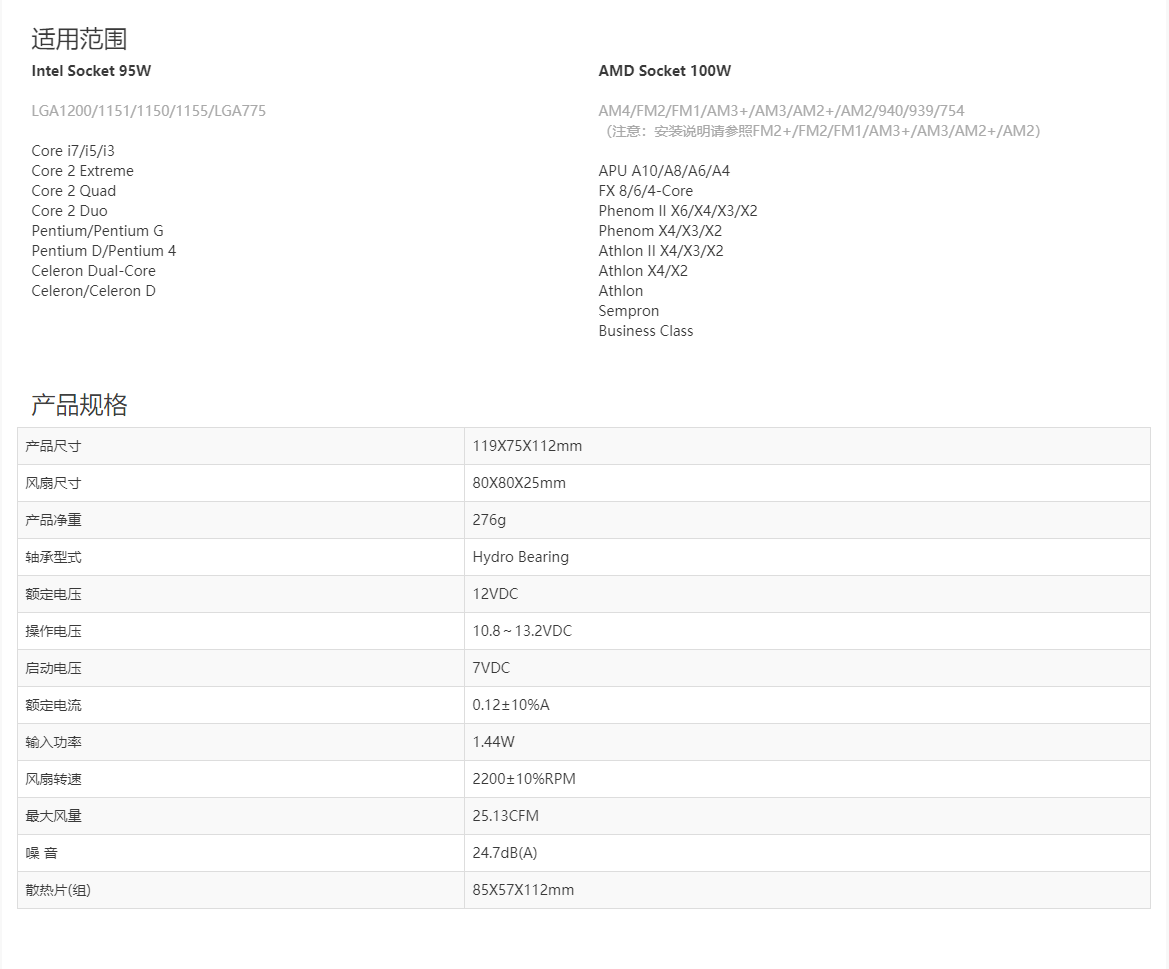Click the 注意 installation note line

(x=819, y=131)
